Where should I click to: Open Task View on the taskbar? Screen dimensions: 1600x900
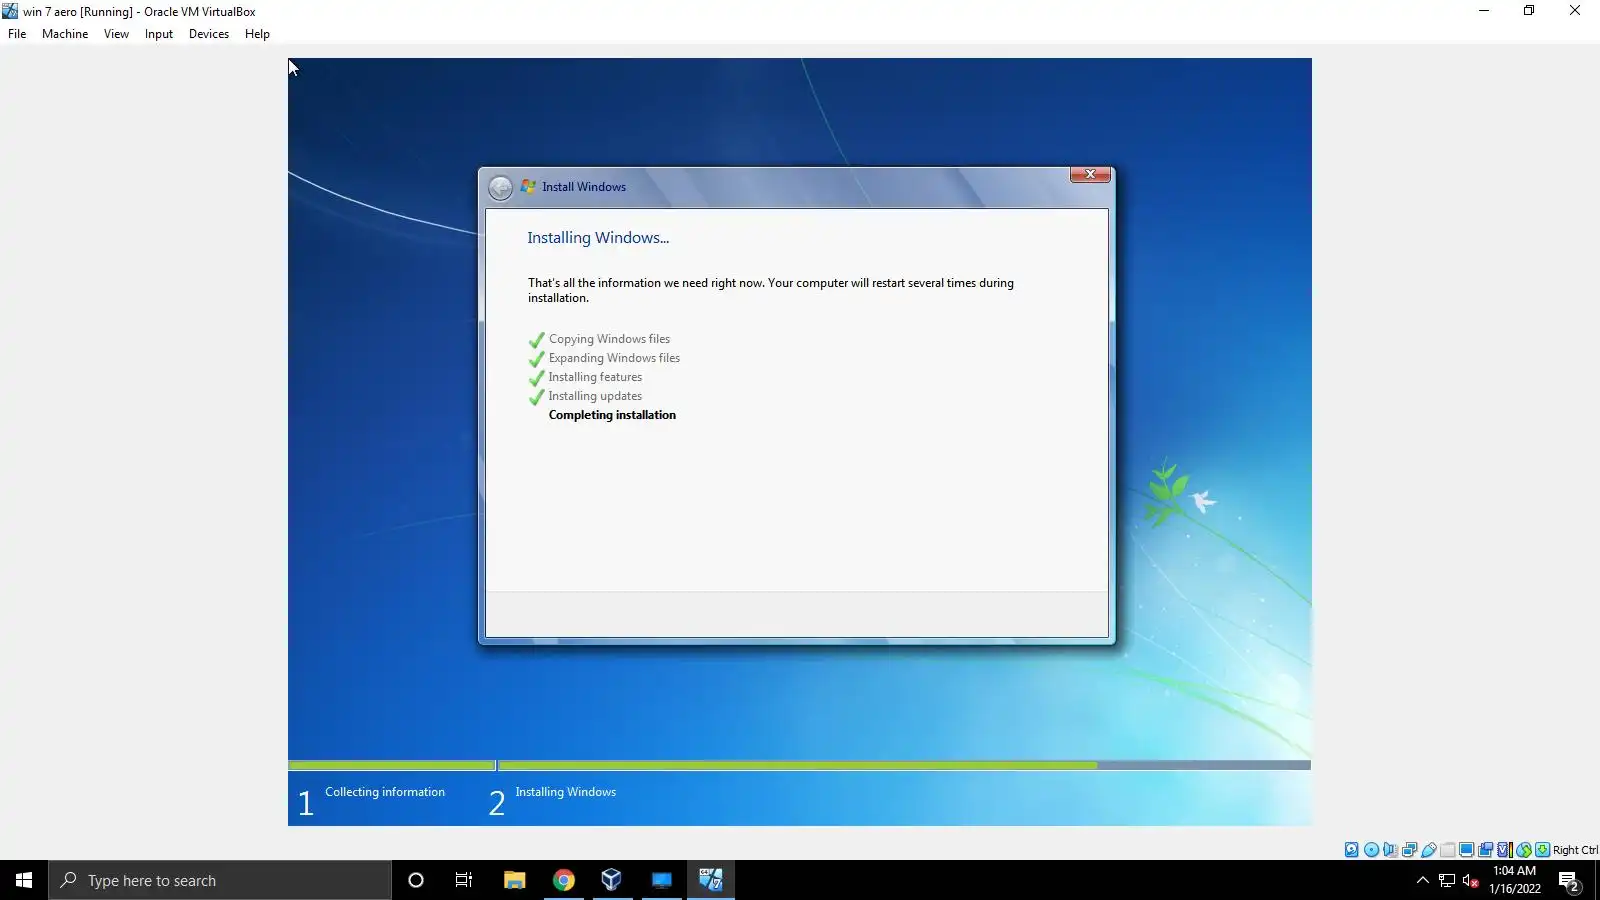coord(464,880)
